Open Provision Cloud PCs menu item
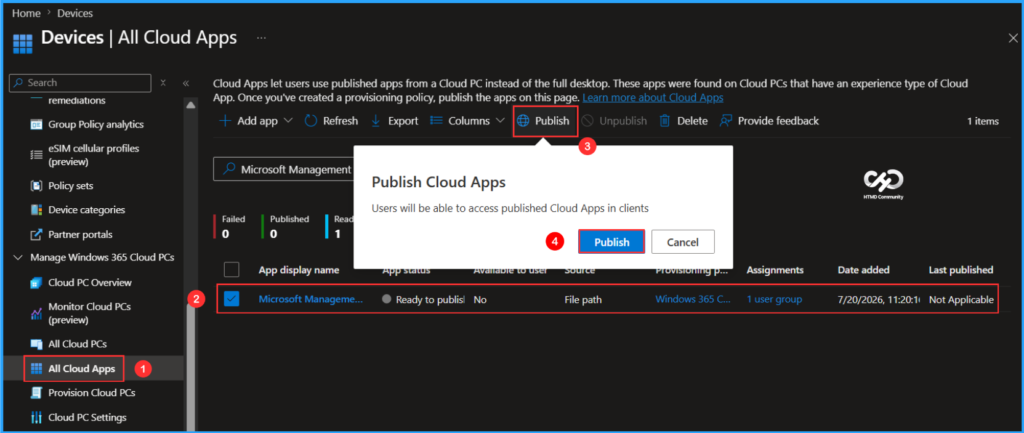This screenshot has height=433, width=1024. [91, 393]
